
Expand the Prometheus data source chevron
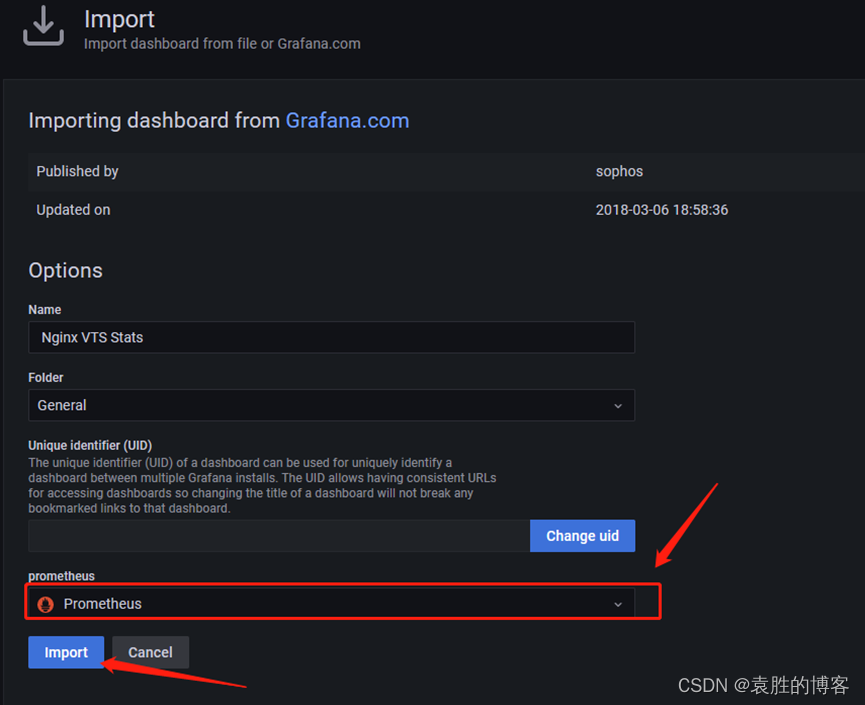tap(618, 605)
